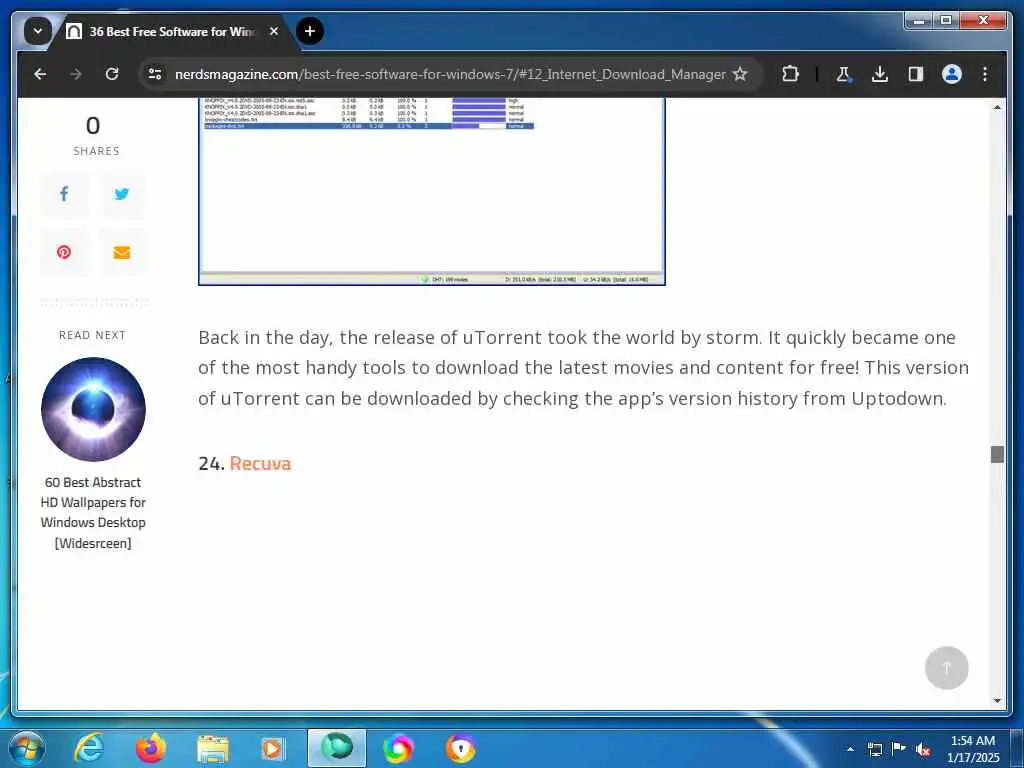Close the 36 Best Free Software tab
Screen dimensions: 1024x768
click(x=274, y=31)
